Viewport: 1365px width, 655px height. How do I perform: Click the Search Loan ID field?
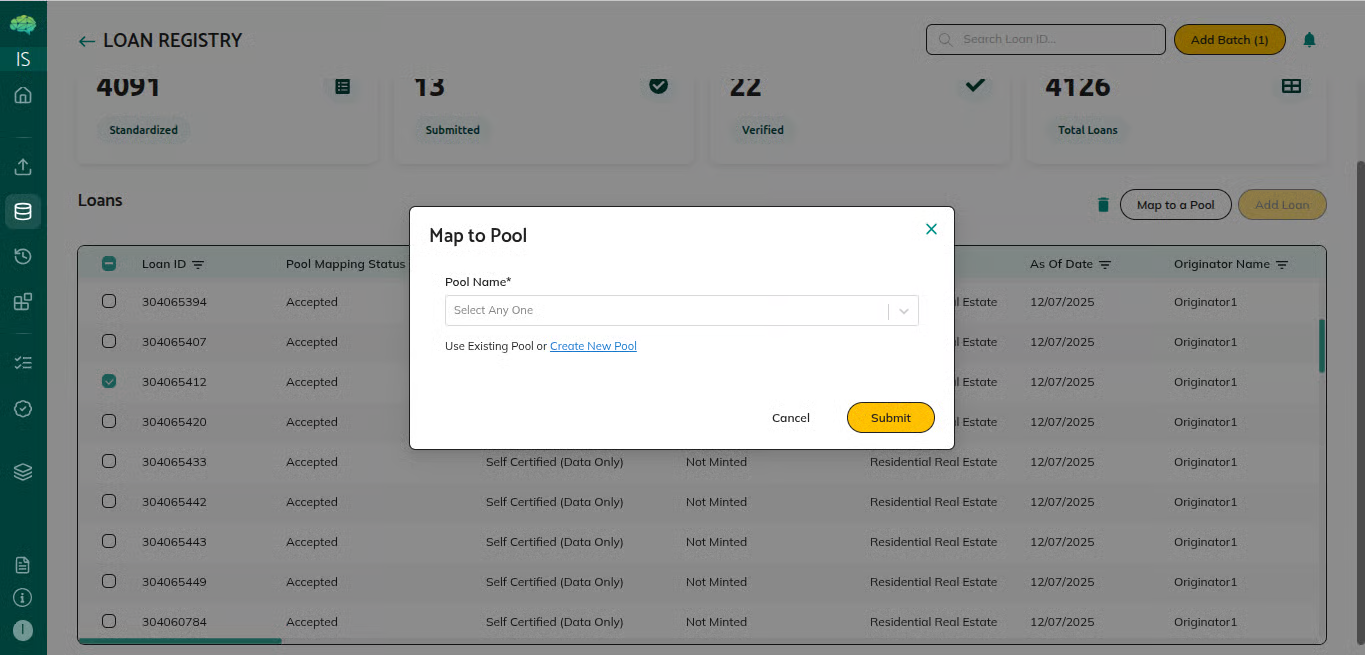coord(1050,40)
